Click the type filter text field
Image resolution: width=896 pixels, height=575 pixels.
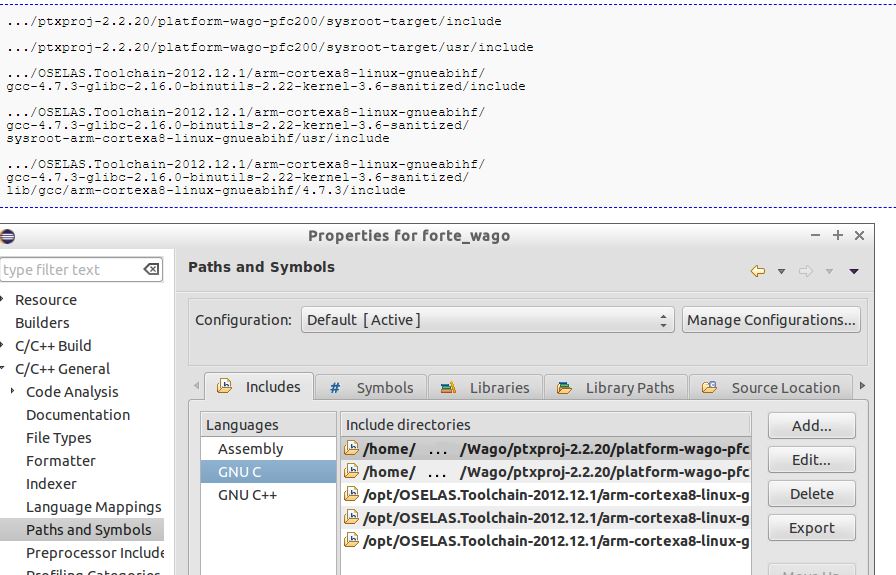point(68,270)
